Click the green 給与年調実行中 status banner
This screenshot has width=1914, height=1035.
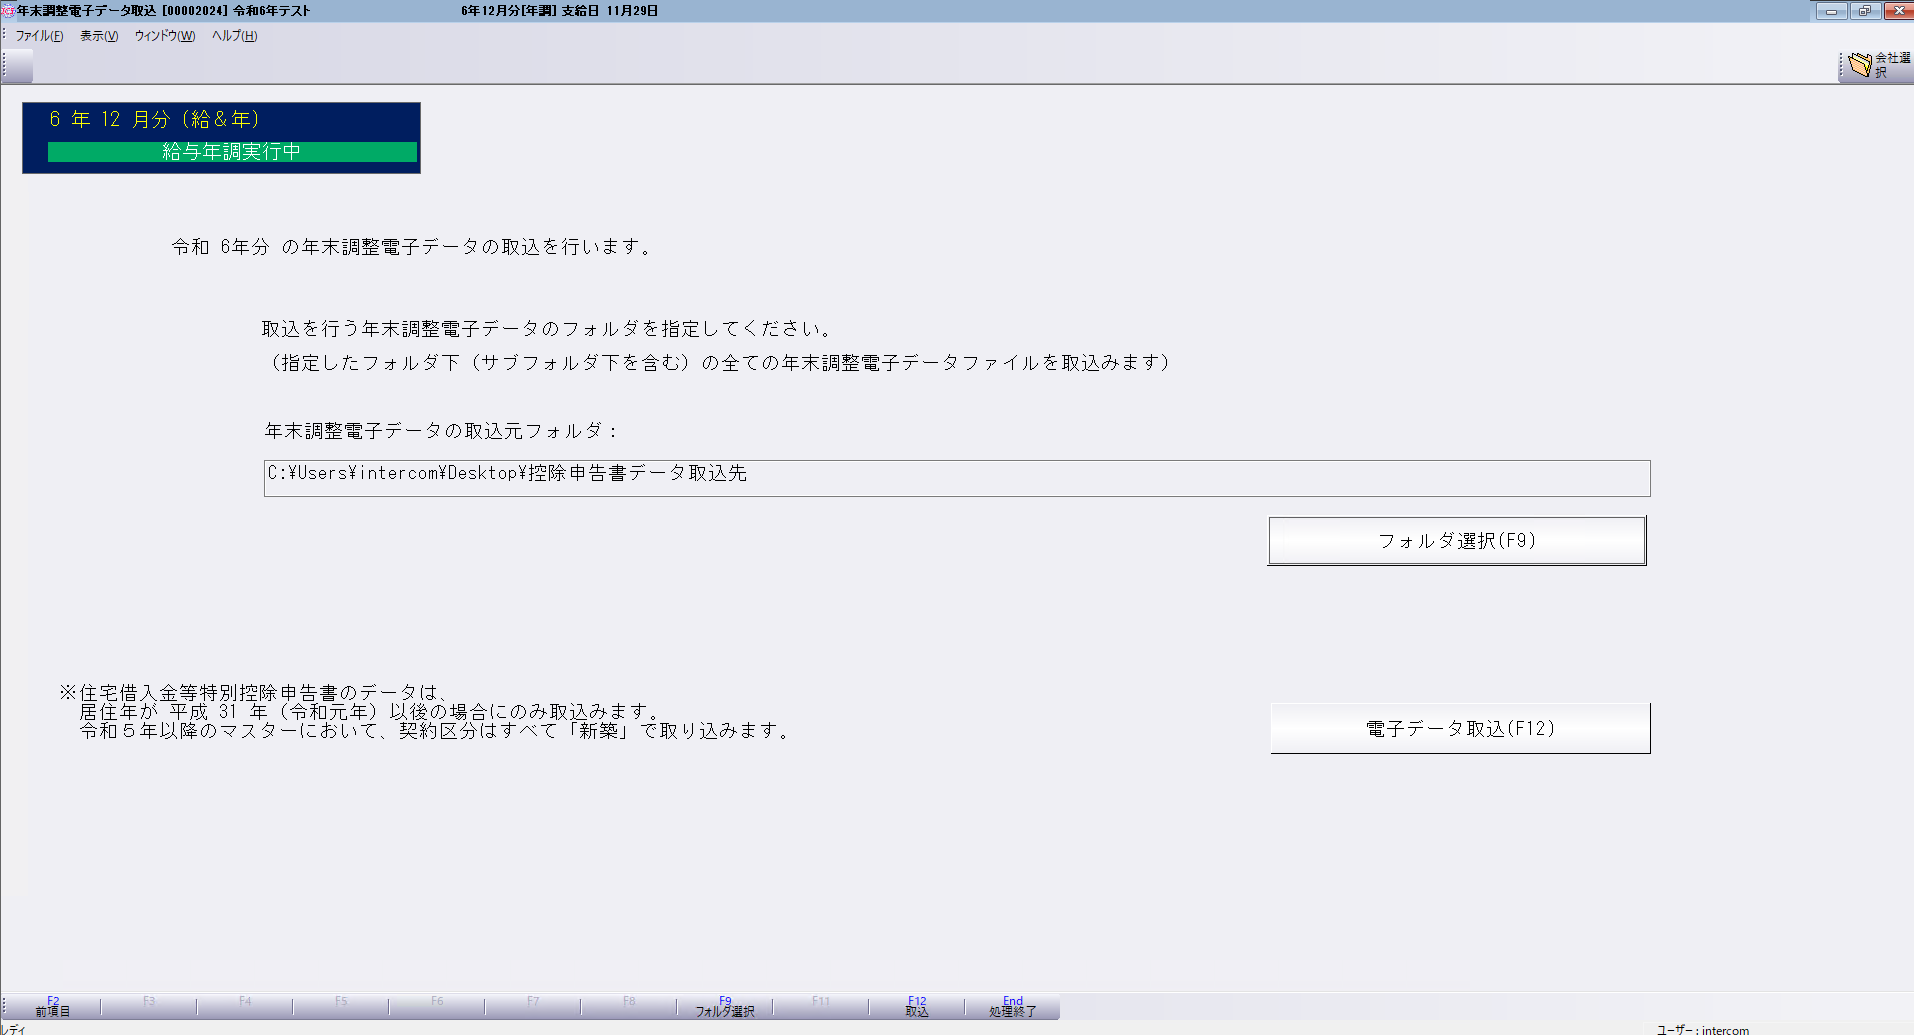[232, 152]
